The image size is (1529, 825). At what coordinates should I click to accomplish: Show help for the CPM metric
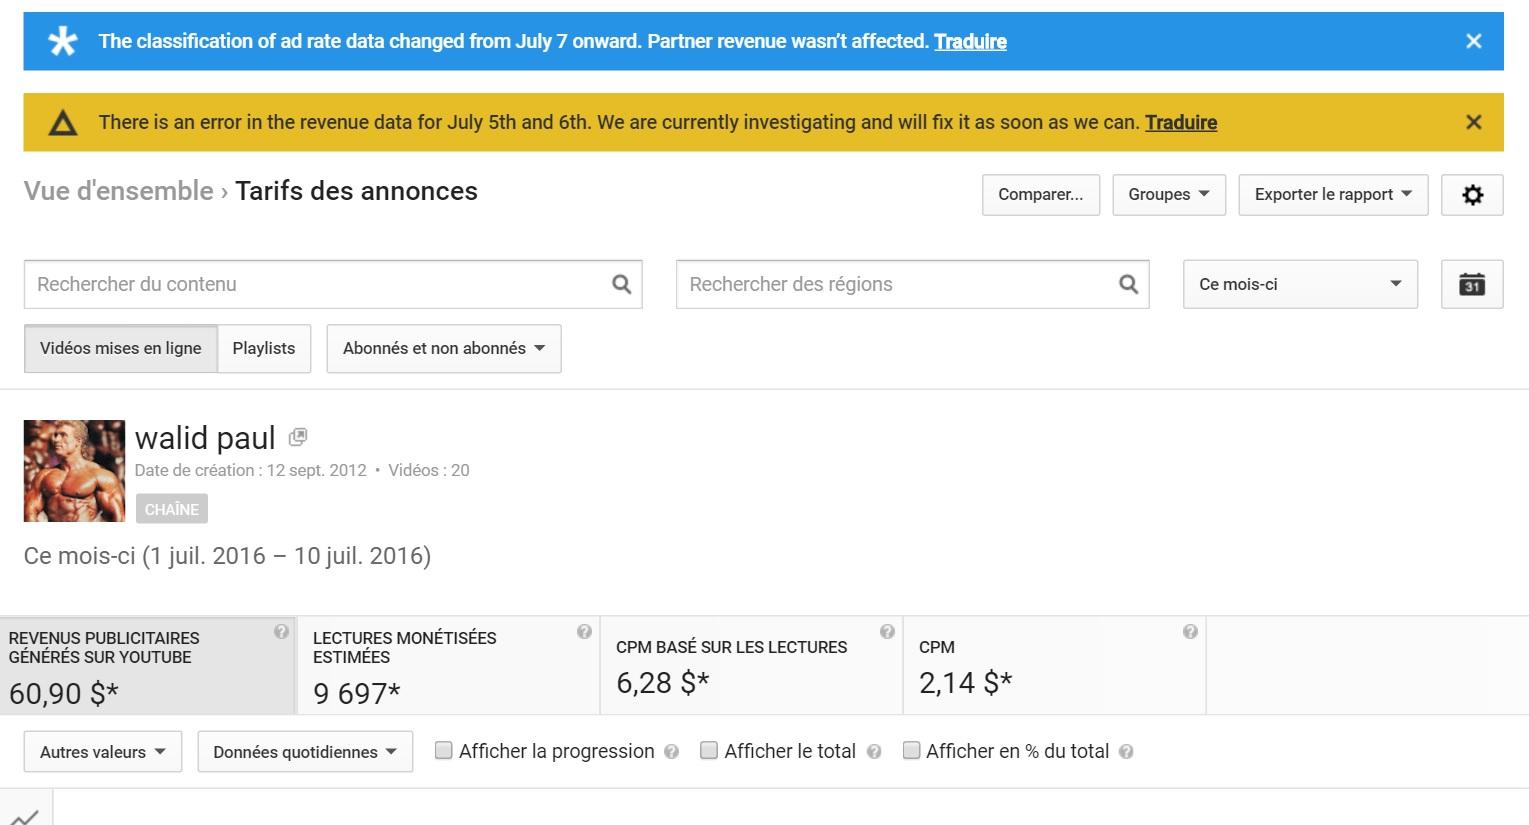click(1190, 632)
